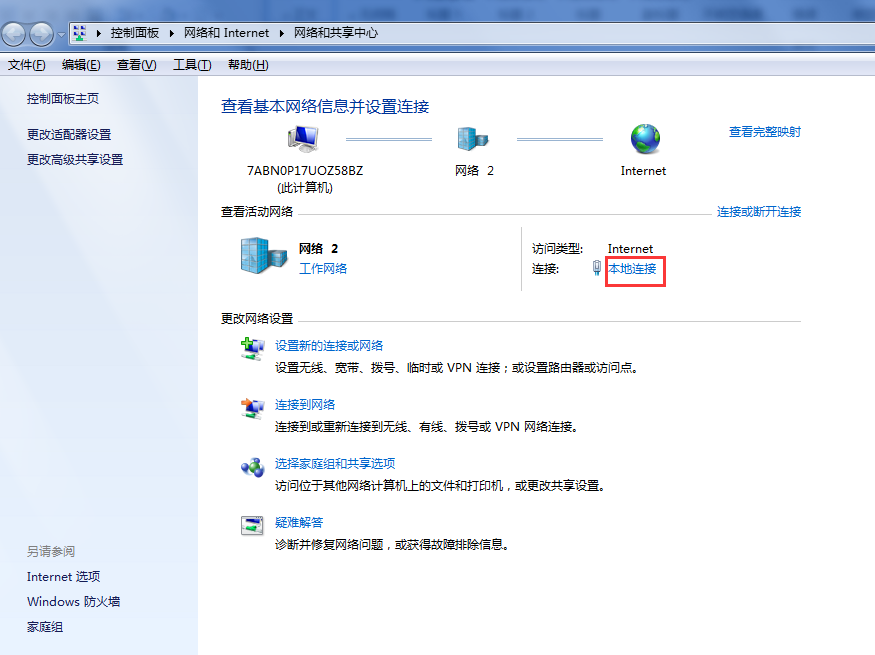Click 更改适配器设置 in the sidebar
Screen dimensions: 875x655
(69, 135)
